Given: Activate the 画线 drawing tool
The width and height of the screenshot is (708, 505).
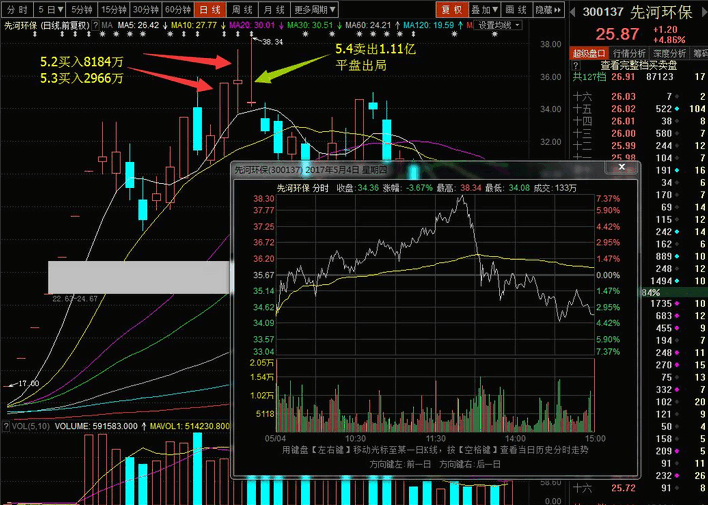Looking at the screenshot, I should pos(517,9).
